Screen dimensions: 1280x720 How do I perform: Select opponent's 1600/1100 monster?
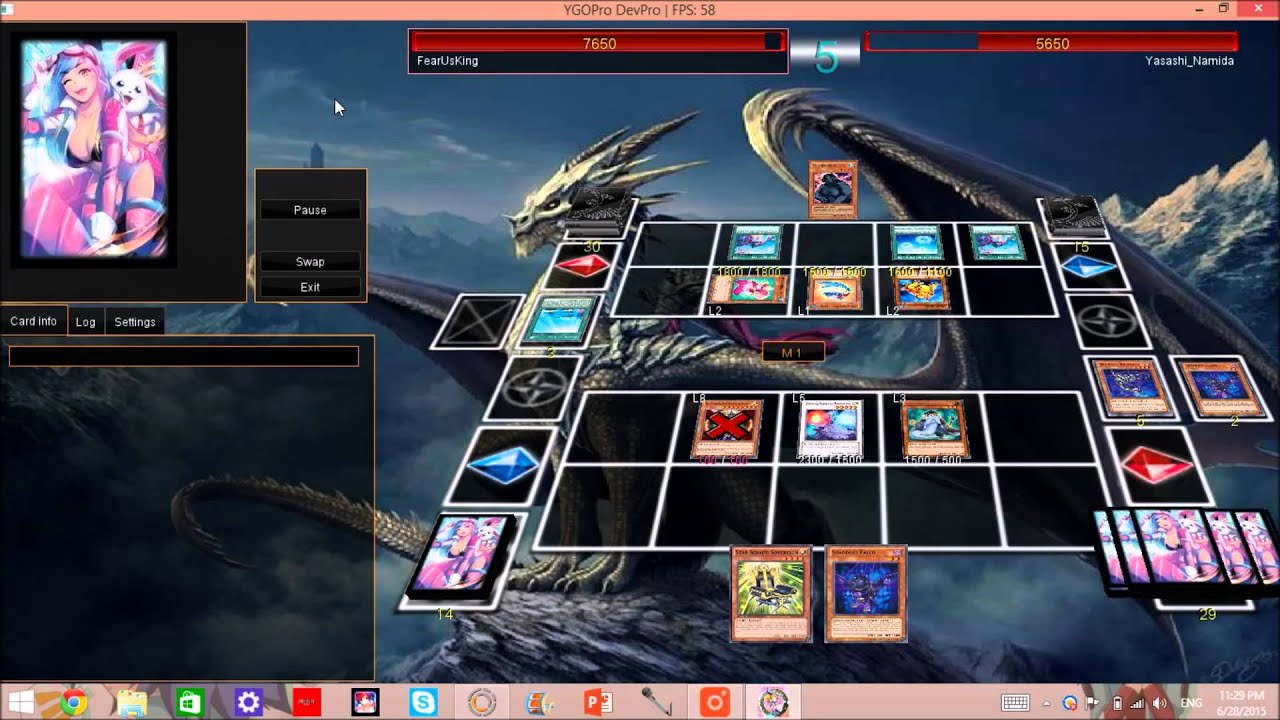click(921, 291)
